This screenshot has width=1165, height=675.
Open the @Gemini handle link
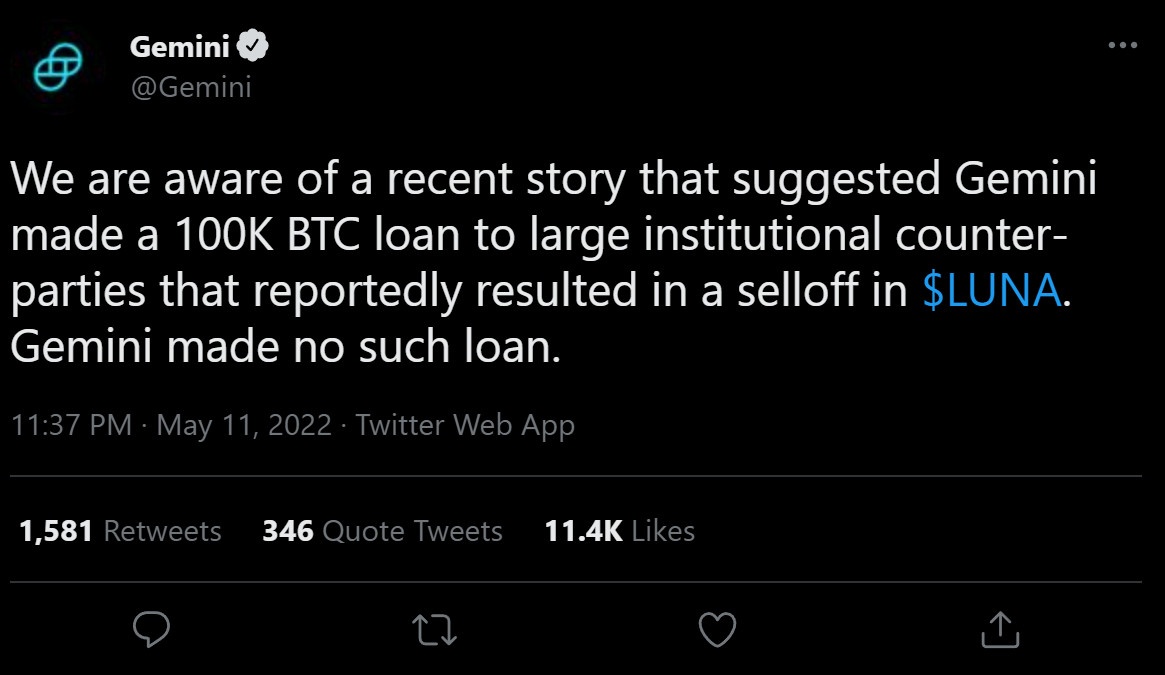[191, 88]
